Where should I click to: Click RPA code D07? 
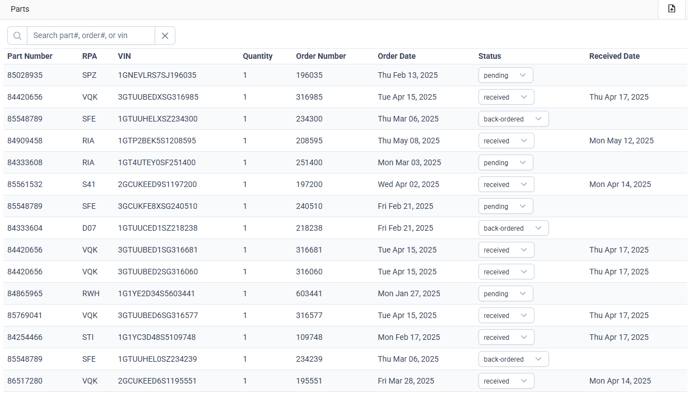[x=89, y=228]
